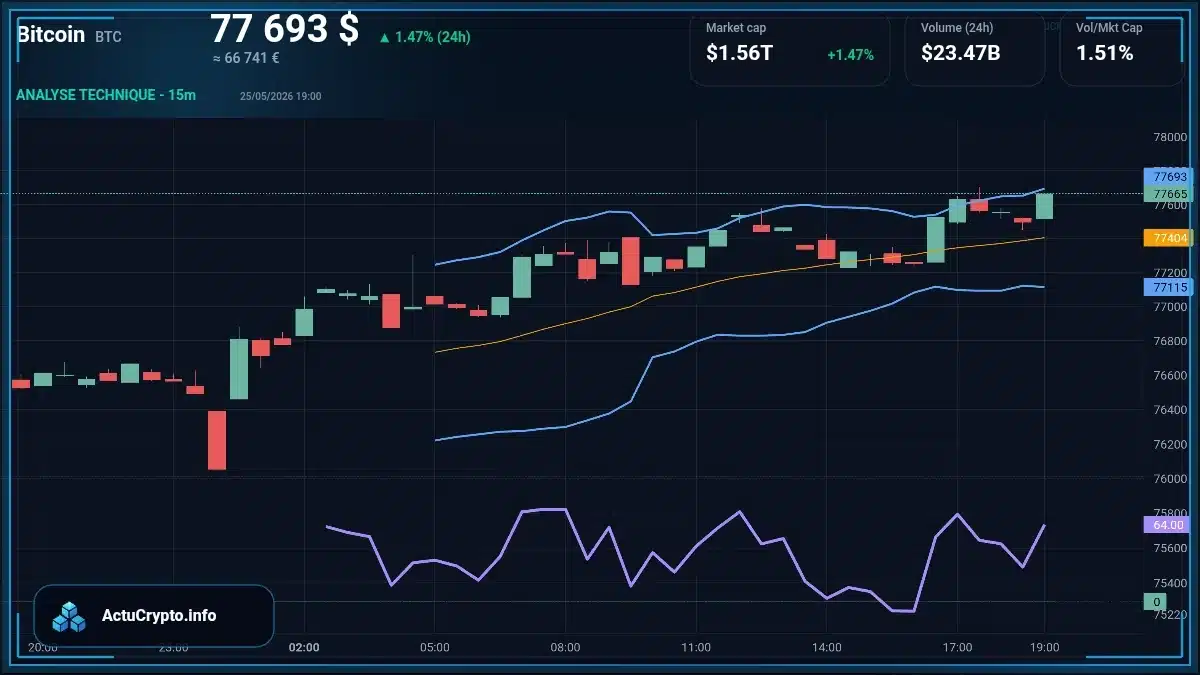The width and height of the screenshot is (1200, 675).
Task: Click the 14:00 time axis label
Action: coord(827,647)
